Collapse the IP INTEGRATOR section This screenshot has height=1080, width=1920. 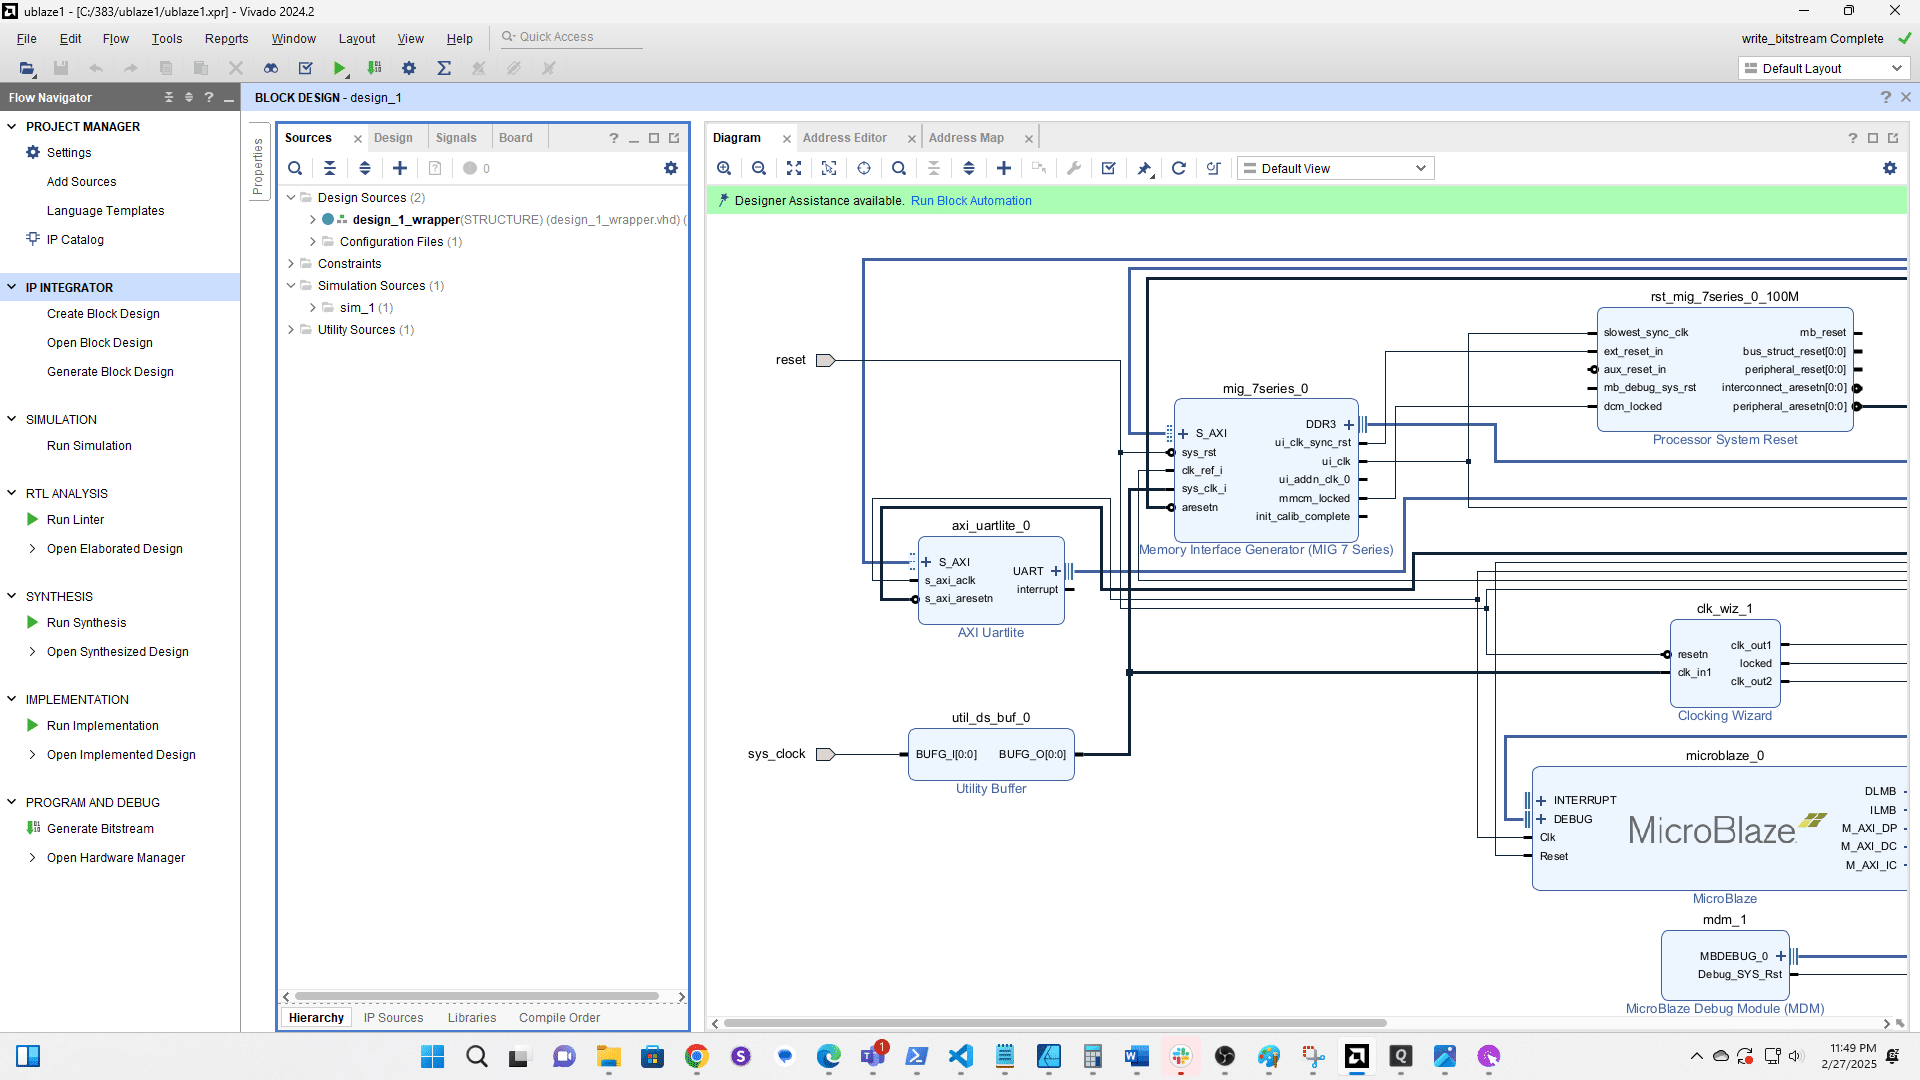click(x=12, y=287)
